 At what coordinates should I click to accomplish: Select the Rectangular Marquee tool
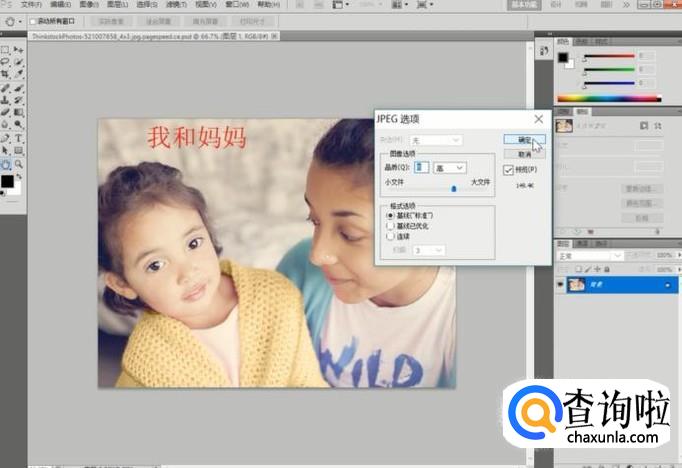coord(6,49)
